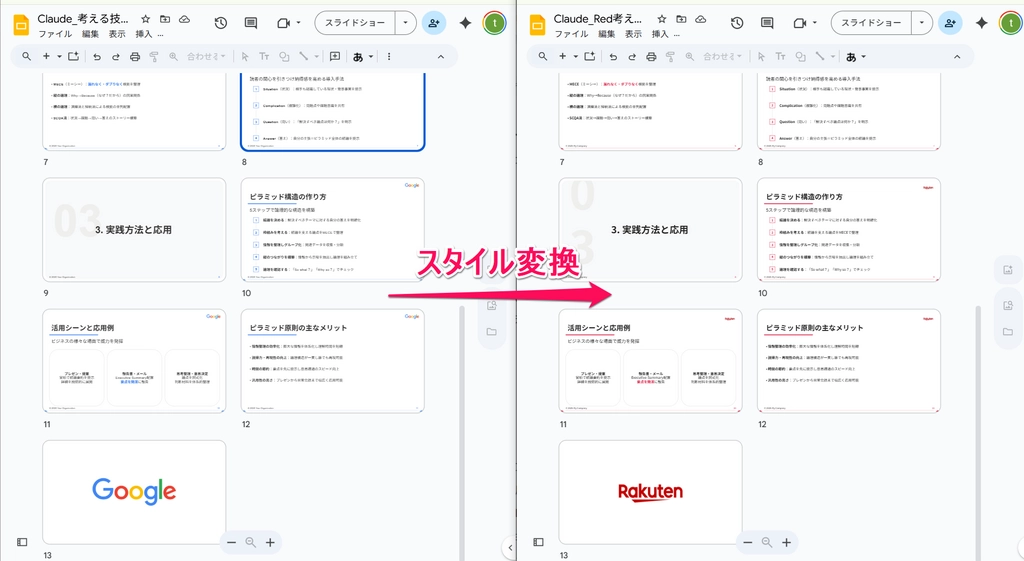
Task: Open 編集 menu in left window
Action: tap(90, 34)
